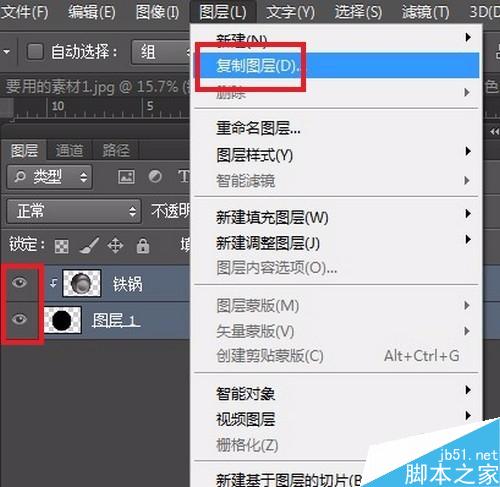
Task: Open the 类型 layer filter dropdown
Action: 49,177
